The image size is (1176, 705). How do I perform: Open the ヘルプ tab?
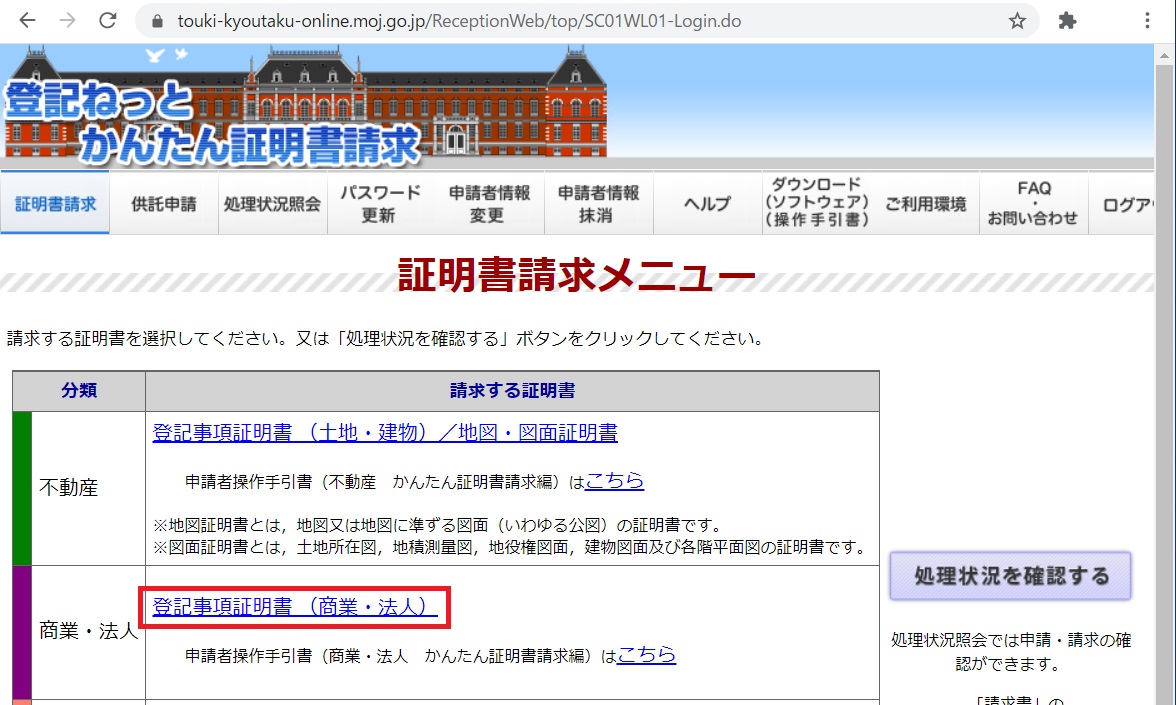pos(707,204)
